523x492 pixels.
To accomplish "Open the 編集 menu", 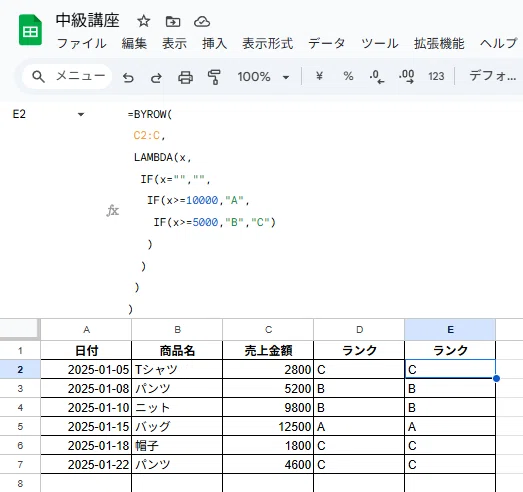I will pyautogui.click(x=134, y=44).
